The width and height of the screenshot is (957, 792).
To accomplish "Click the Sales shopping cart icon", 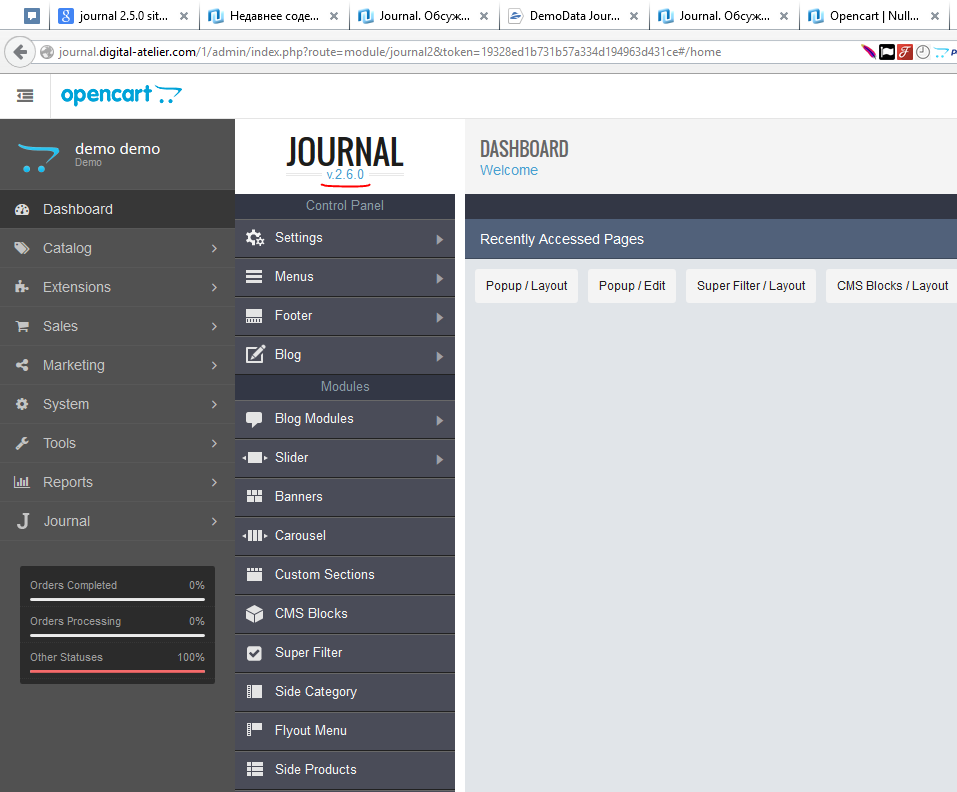I will [x=22, y=326].
